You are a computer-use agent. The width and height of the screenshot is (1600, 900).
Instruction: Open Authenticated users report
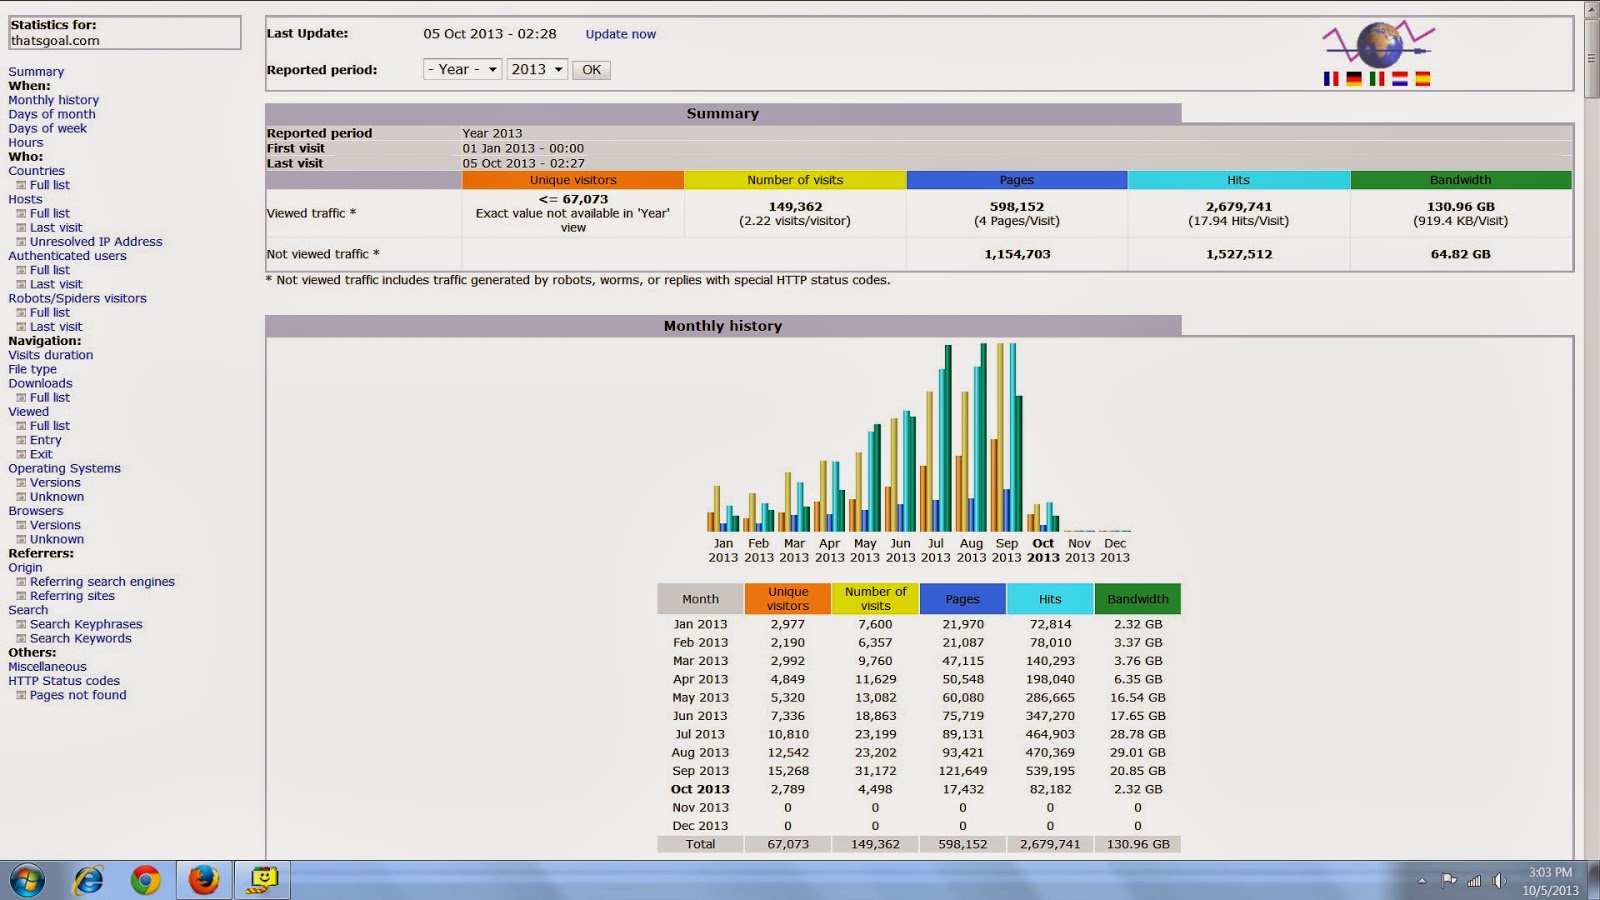tap(68, 256)
